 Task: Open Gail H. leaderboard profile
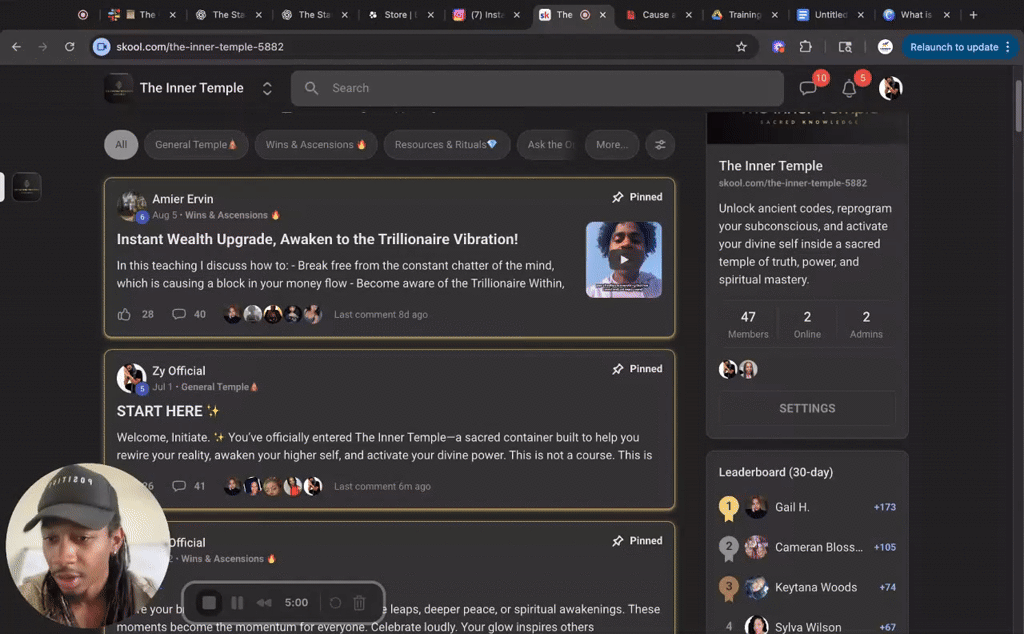point(792,507)
